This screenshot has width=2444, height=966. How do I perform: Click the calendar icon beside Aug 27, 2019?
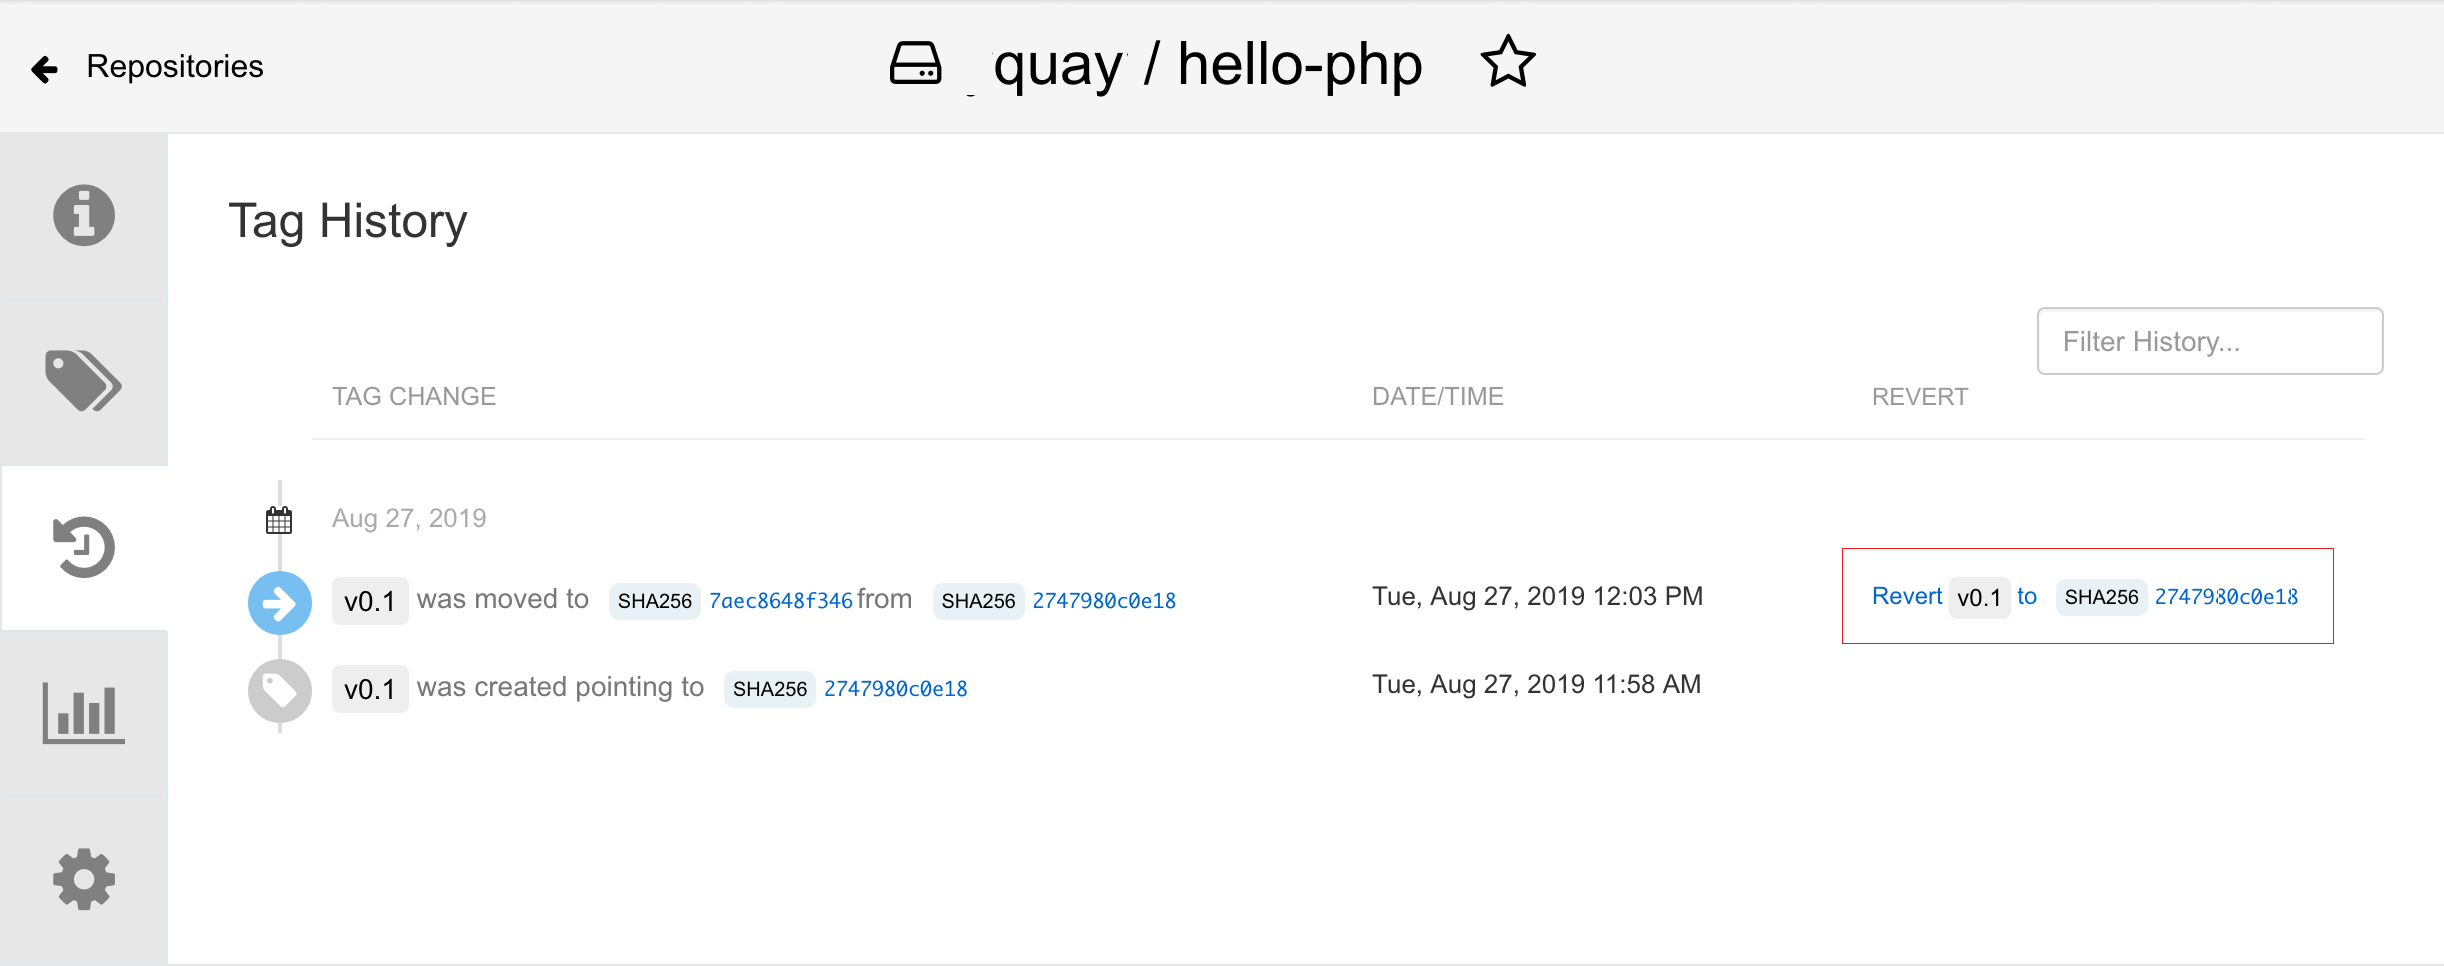[x=278, y=517]
